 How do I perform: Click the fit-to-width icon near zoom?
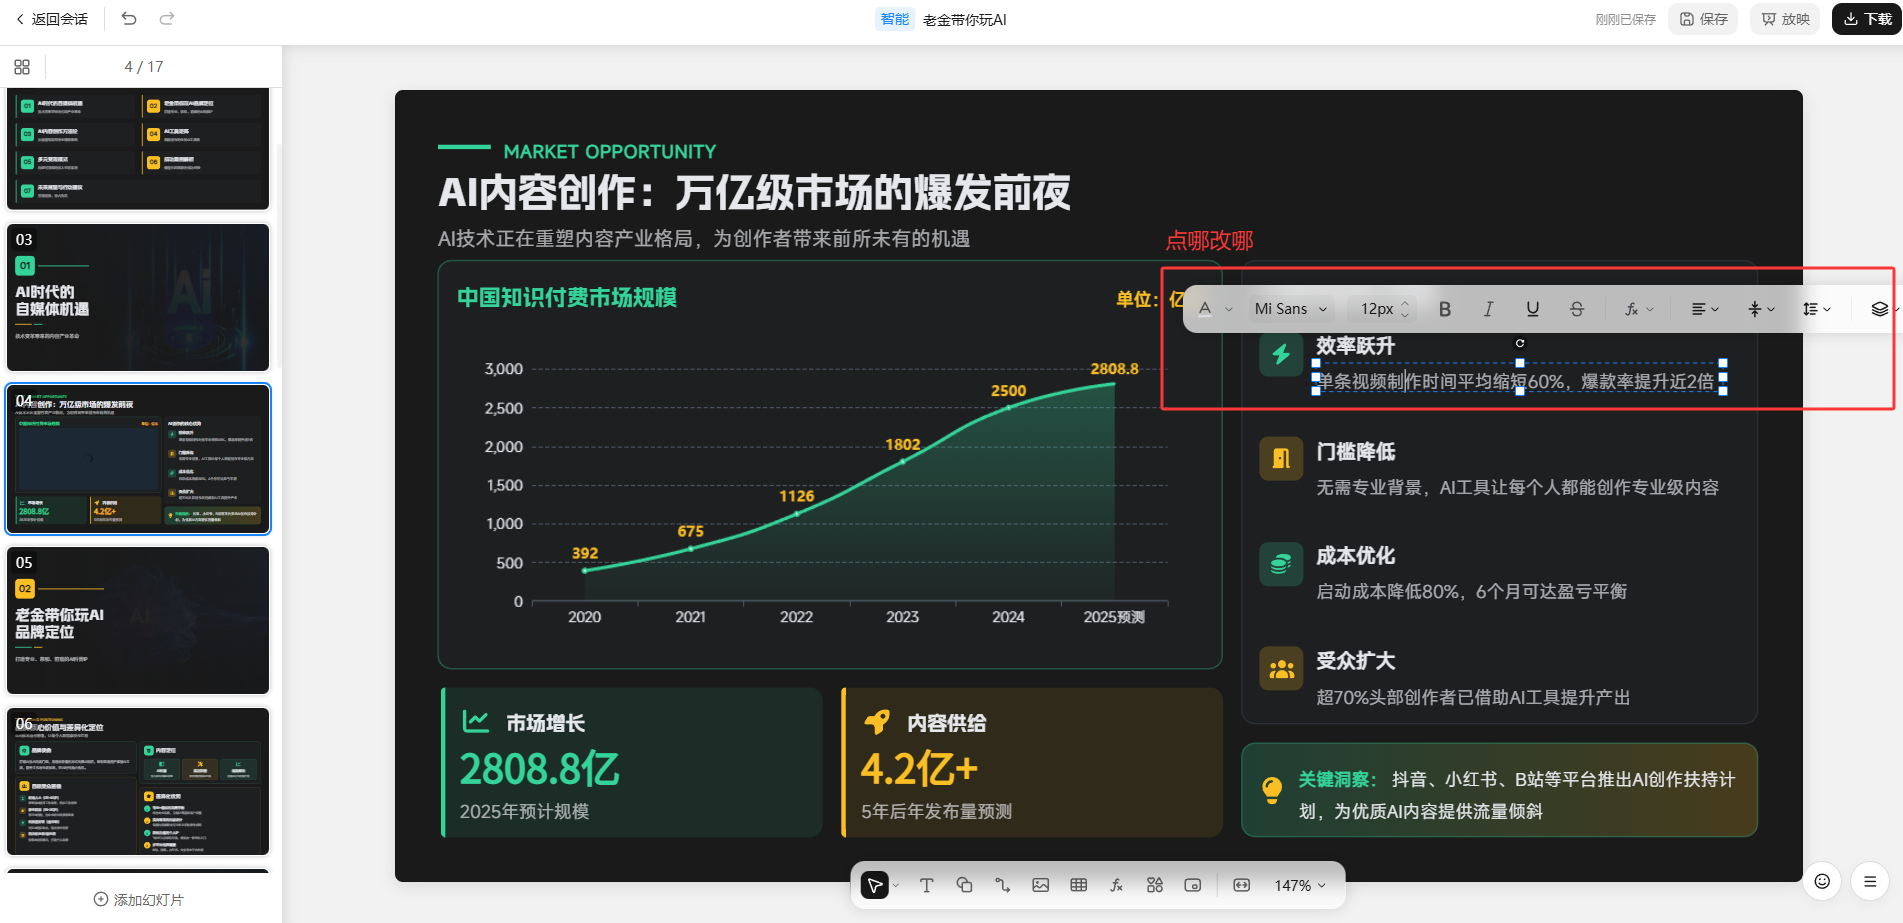click(x=1242, y=885)
